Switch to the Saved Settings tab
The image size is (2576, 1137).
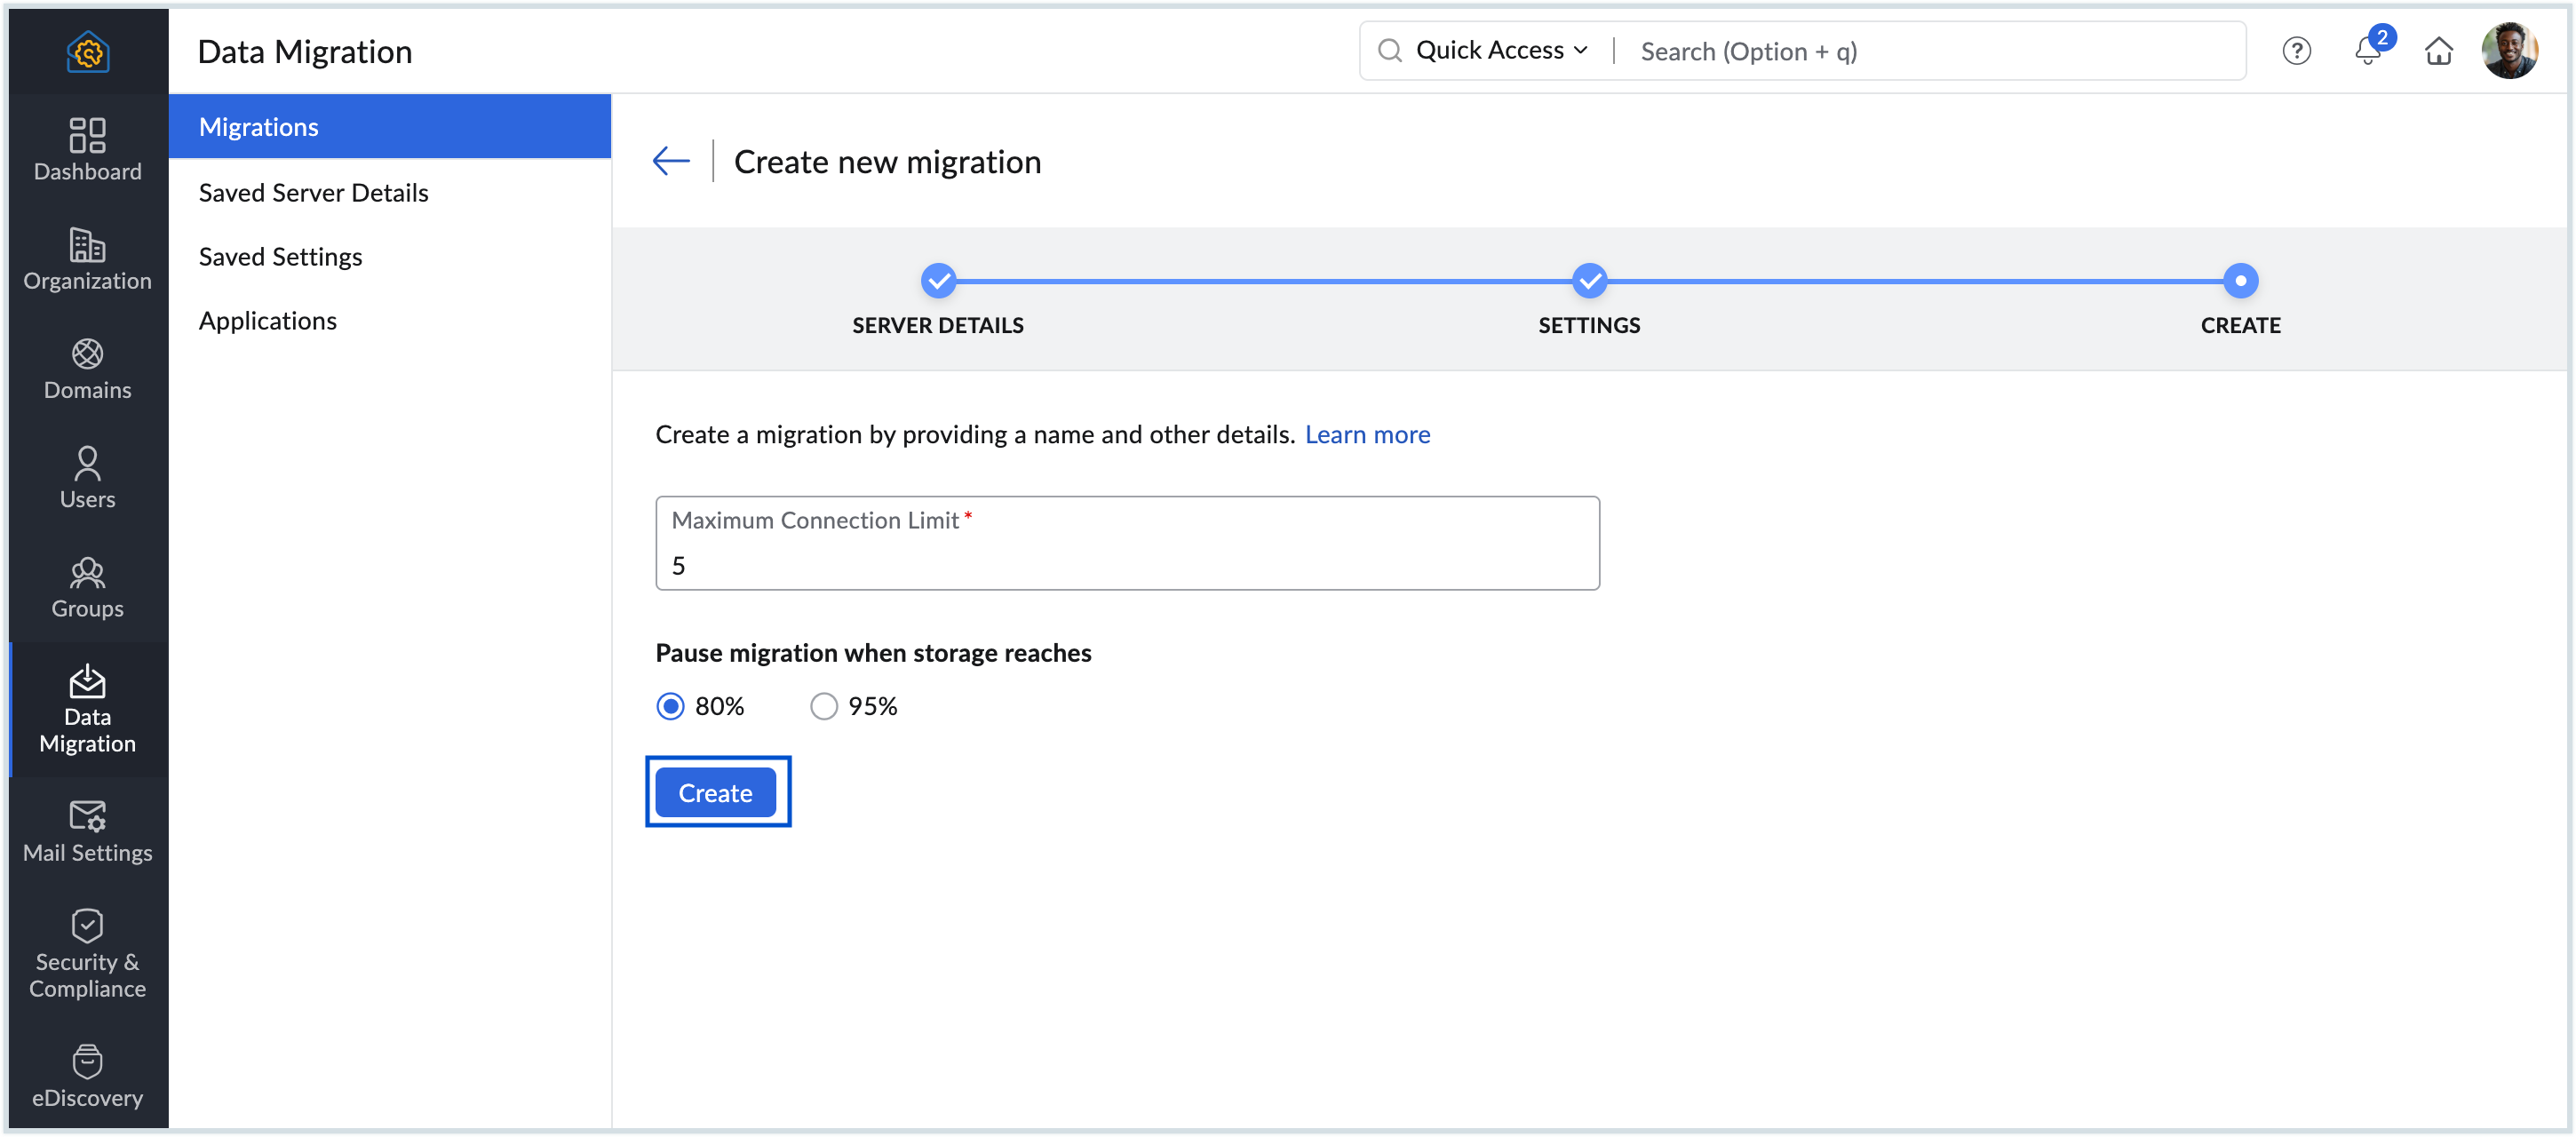tap(280, 256)
